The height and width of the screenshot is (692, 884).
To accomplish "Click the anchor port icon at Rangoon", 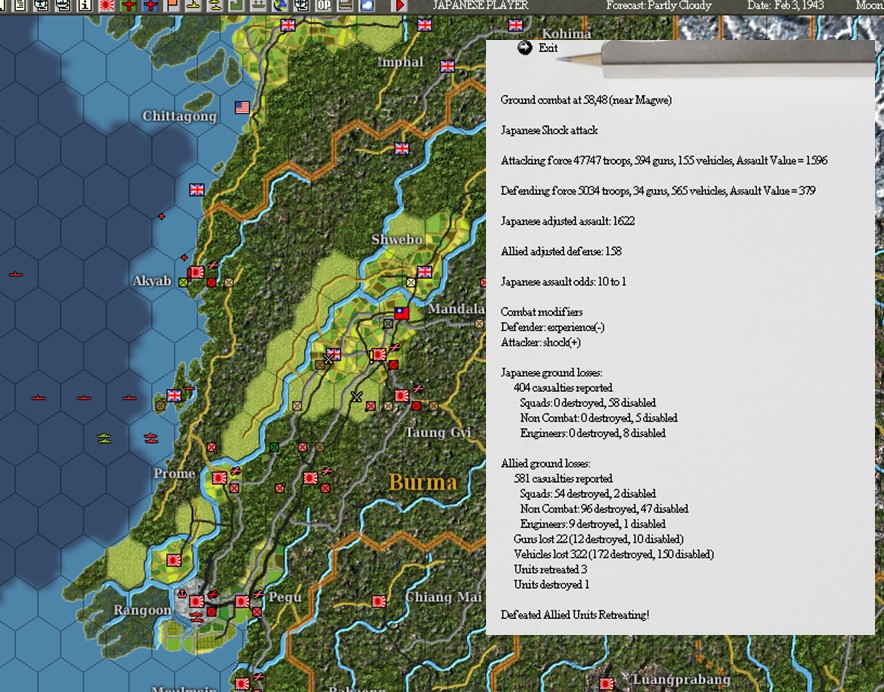I will tap(182, 593).
